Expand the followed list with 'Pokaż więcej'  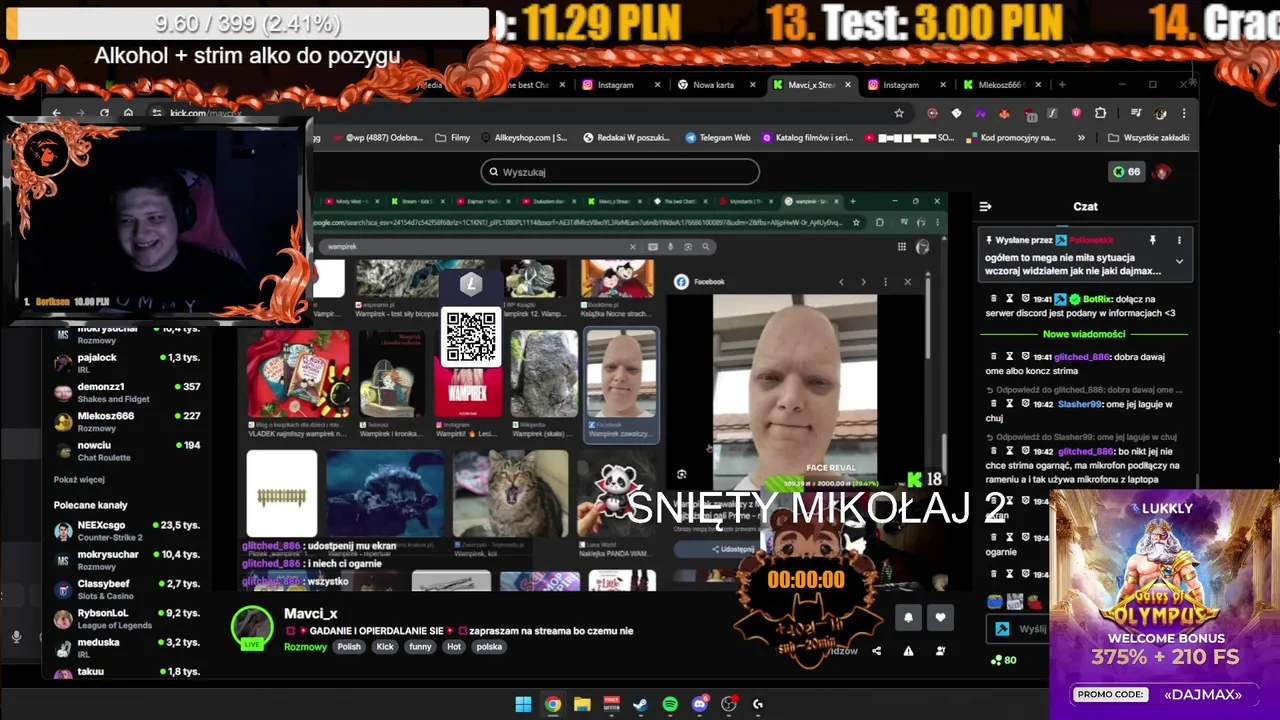79,480
